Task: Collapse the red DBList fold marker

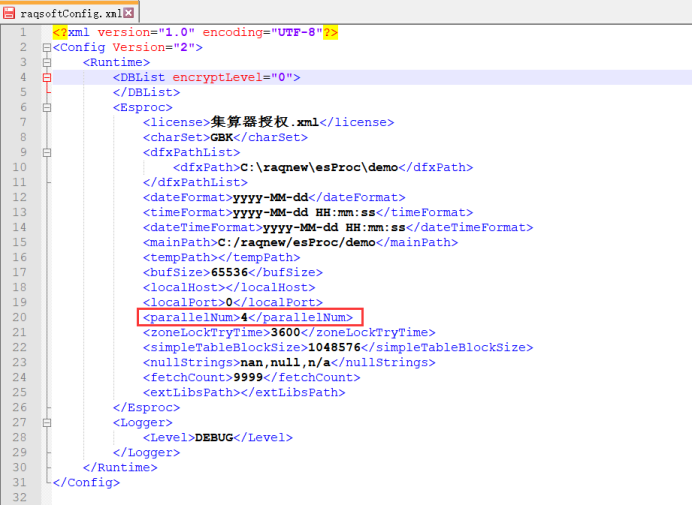Action: click(x=47, y=78)
